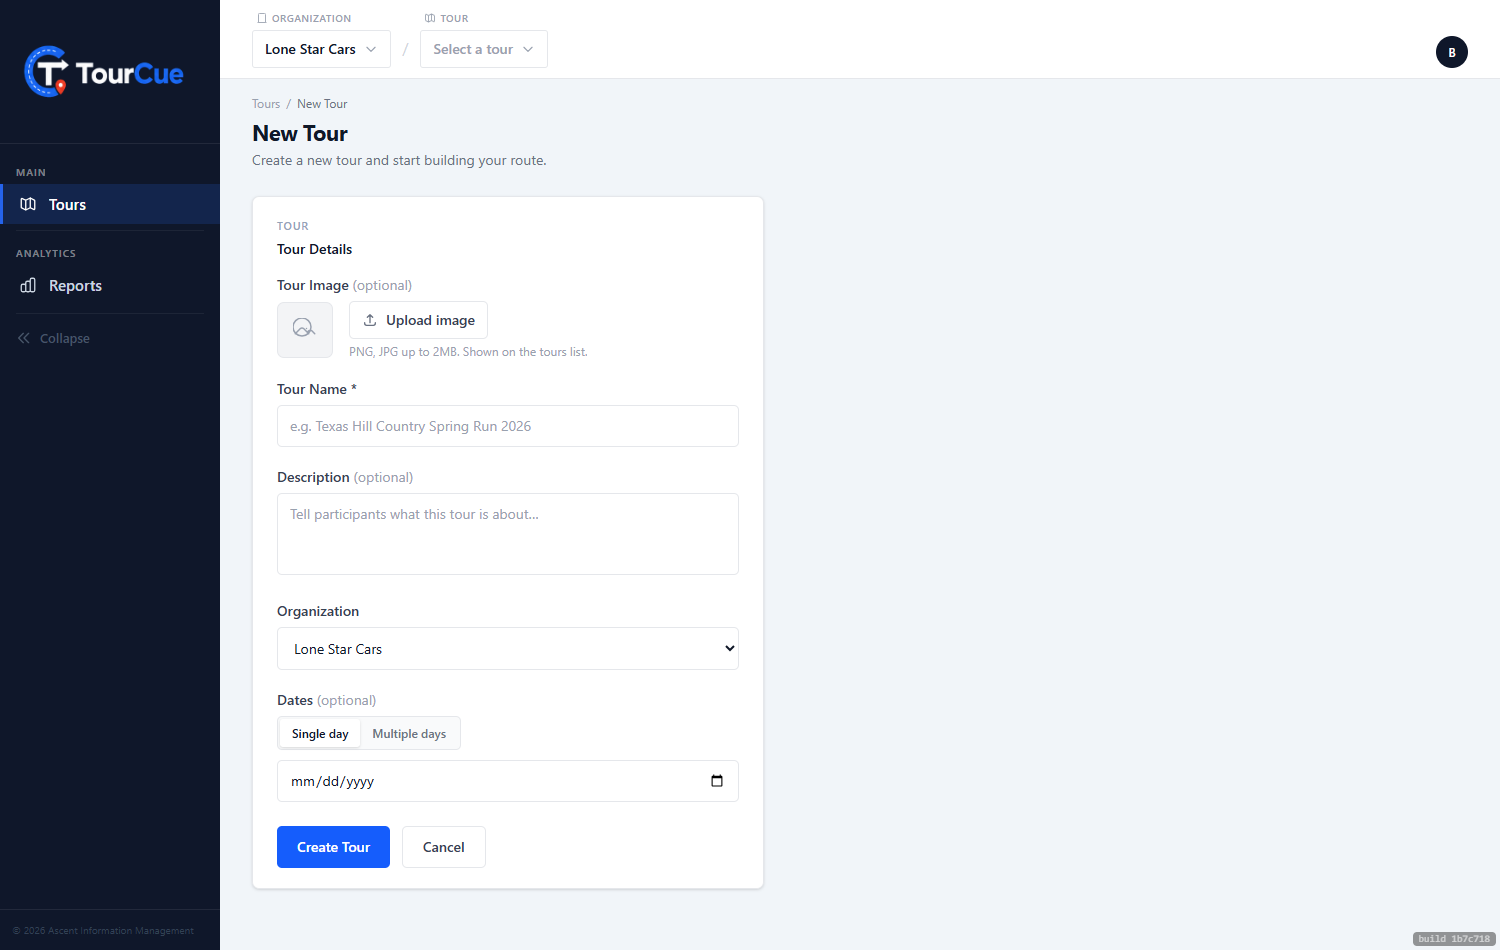Image resolution: width=1500 pixels, height=950 pixels.
Task: Click the Create Tour button
Action: click(333, 847)
